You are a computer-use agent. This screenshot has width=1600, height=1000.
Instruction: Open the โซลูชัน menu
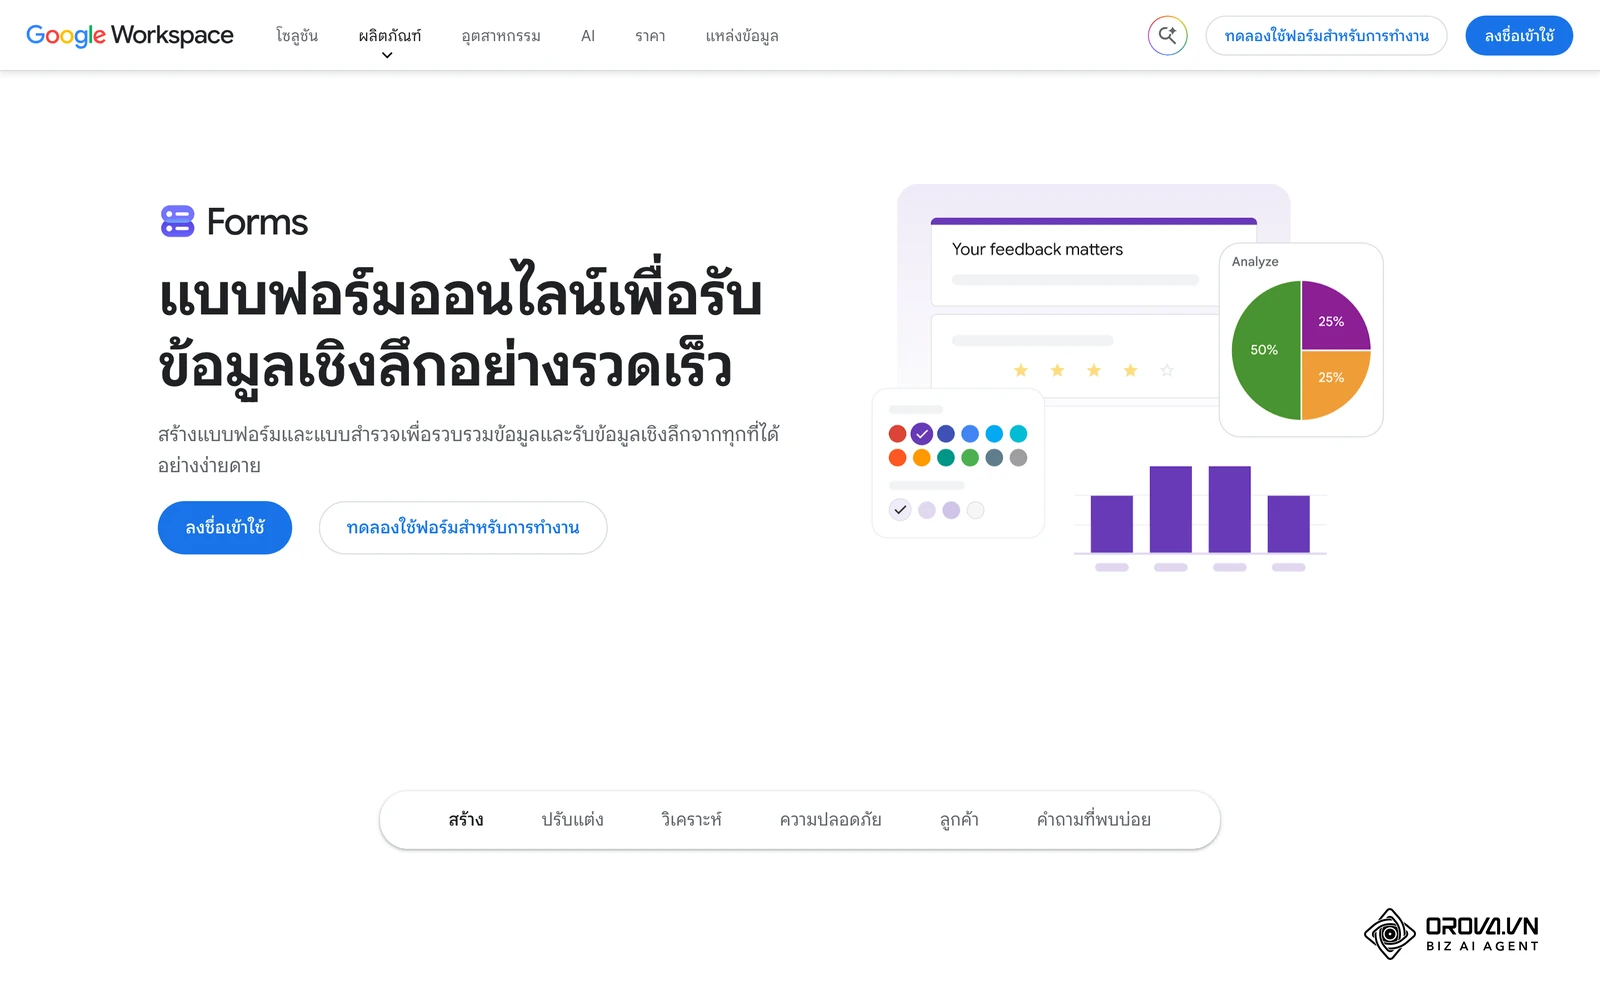tap(297, 36)
